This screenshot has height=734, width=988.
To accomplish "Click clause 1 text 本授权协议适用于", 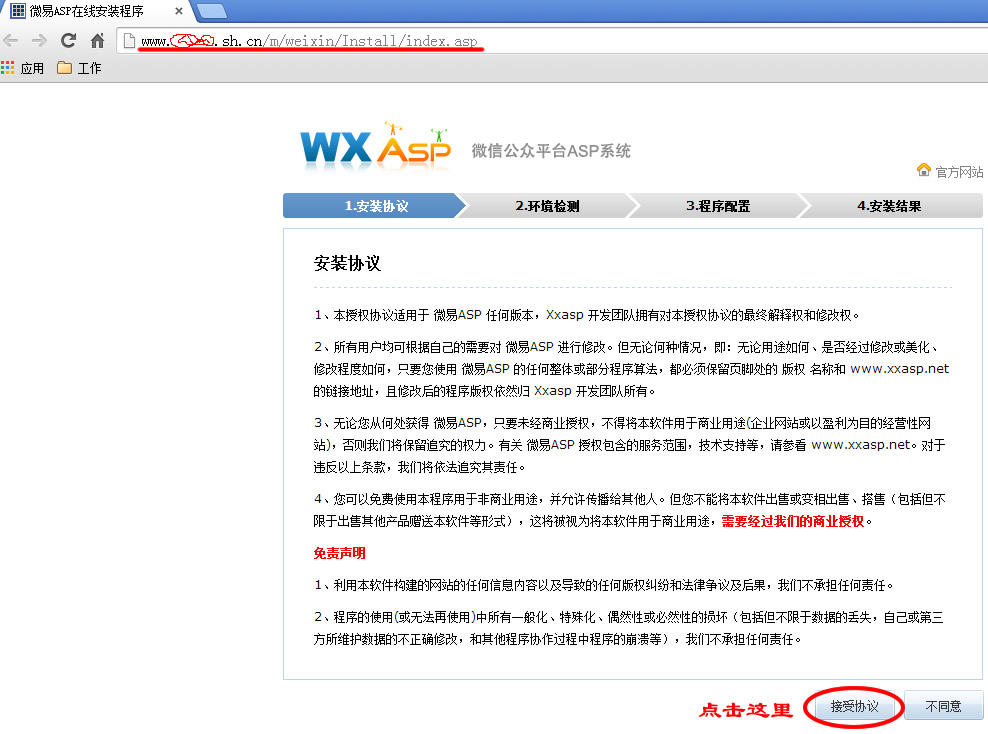I will (x=381, y=315).
